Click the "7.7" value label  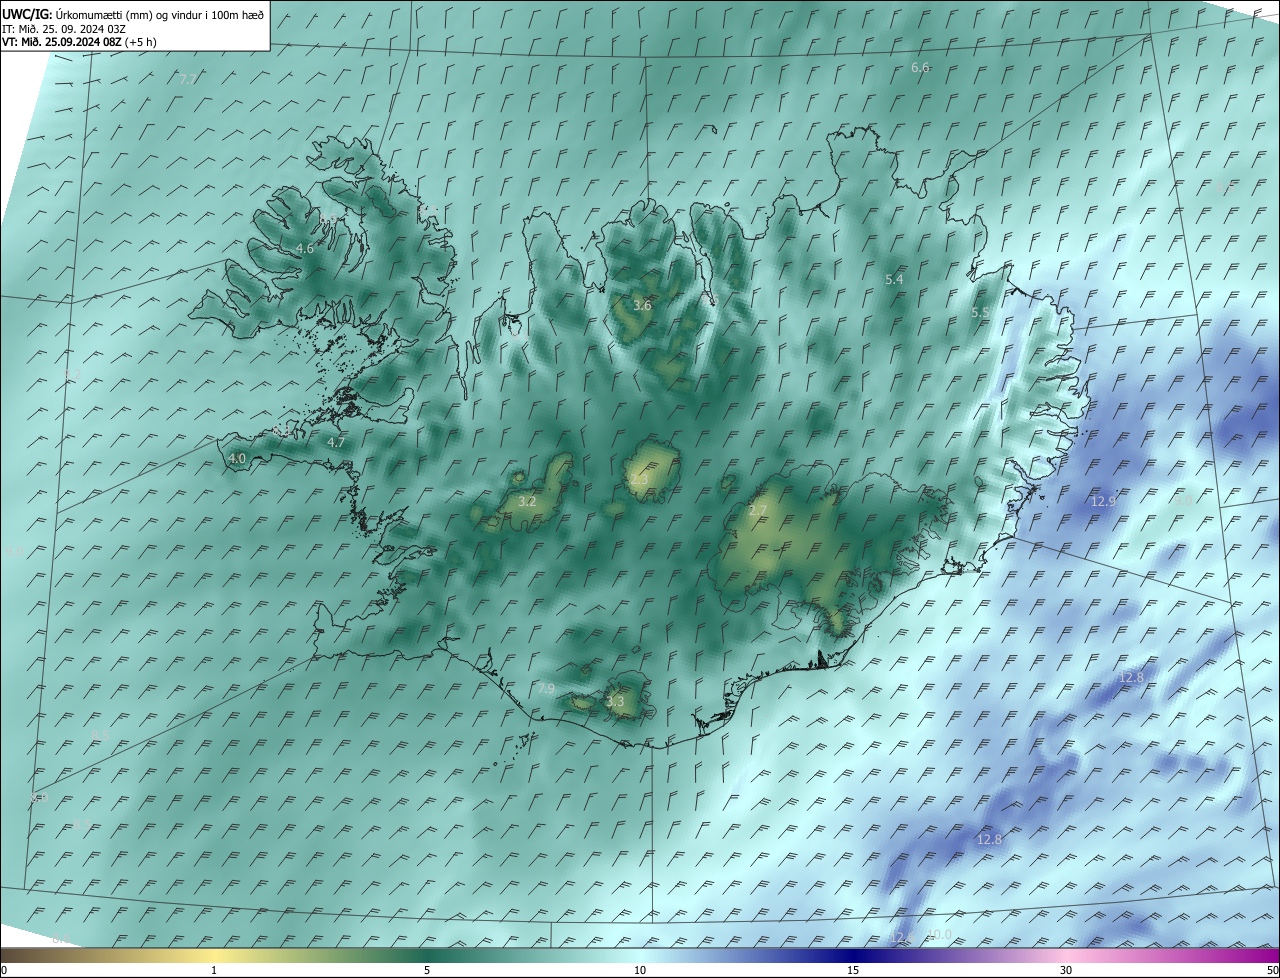pyautogui.click(x=188, y=78)
